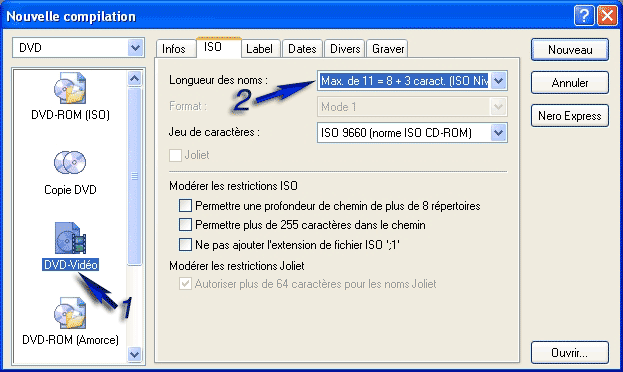
Task: Click the compilation list scroll up arrow
Action: (135, 79)
